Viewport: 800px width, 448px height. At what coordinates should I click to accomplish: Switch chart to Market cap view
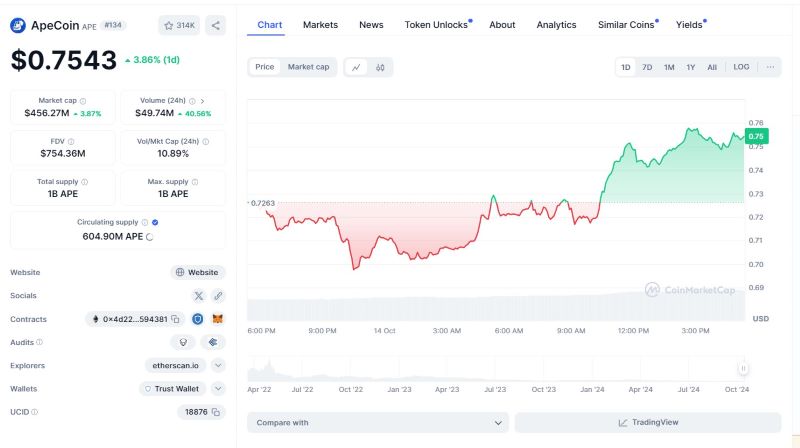click(308, 67)
